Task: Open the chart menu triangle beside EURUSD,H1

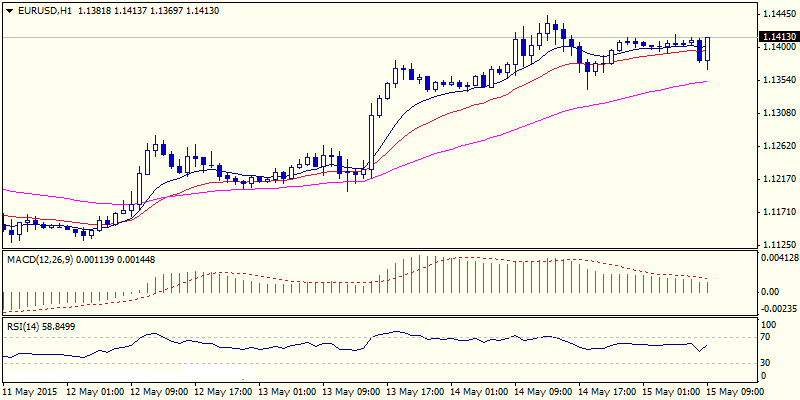Action: 9,11
